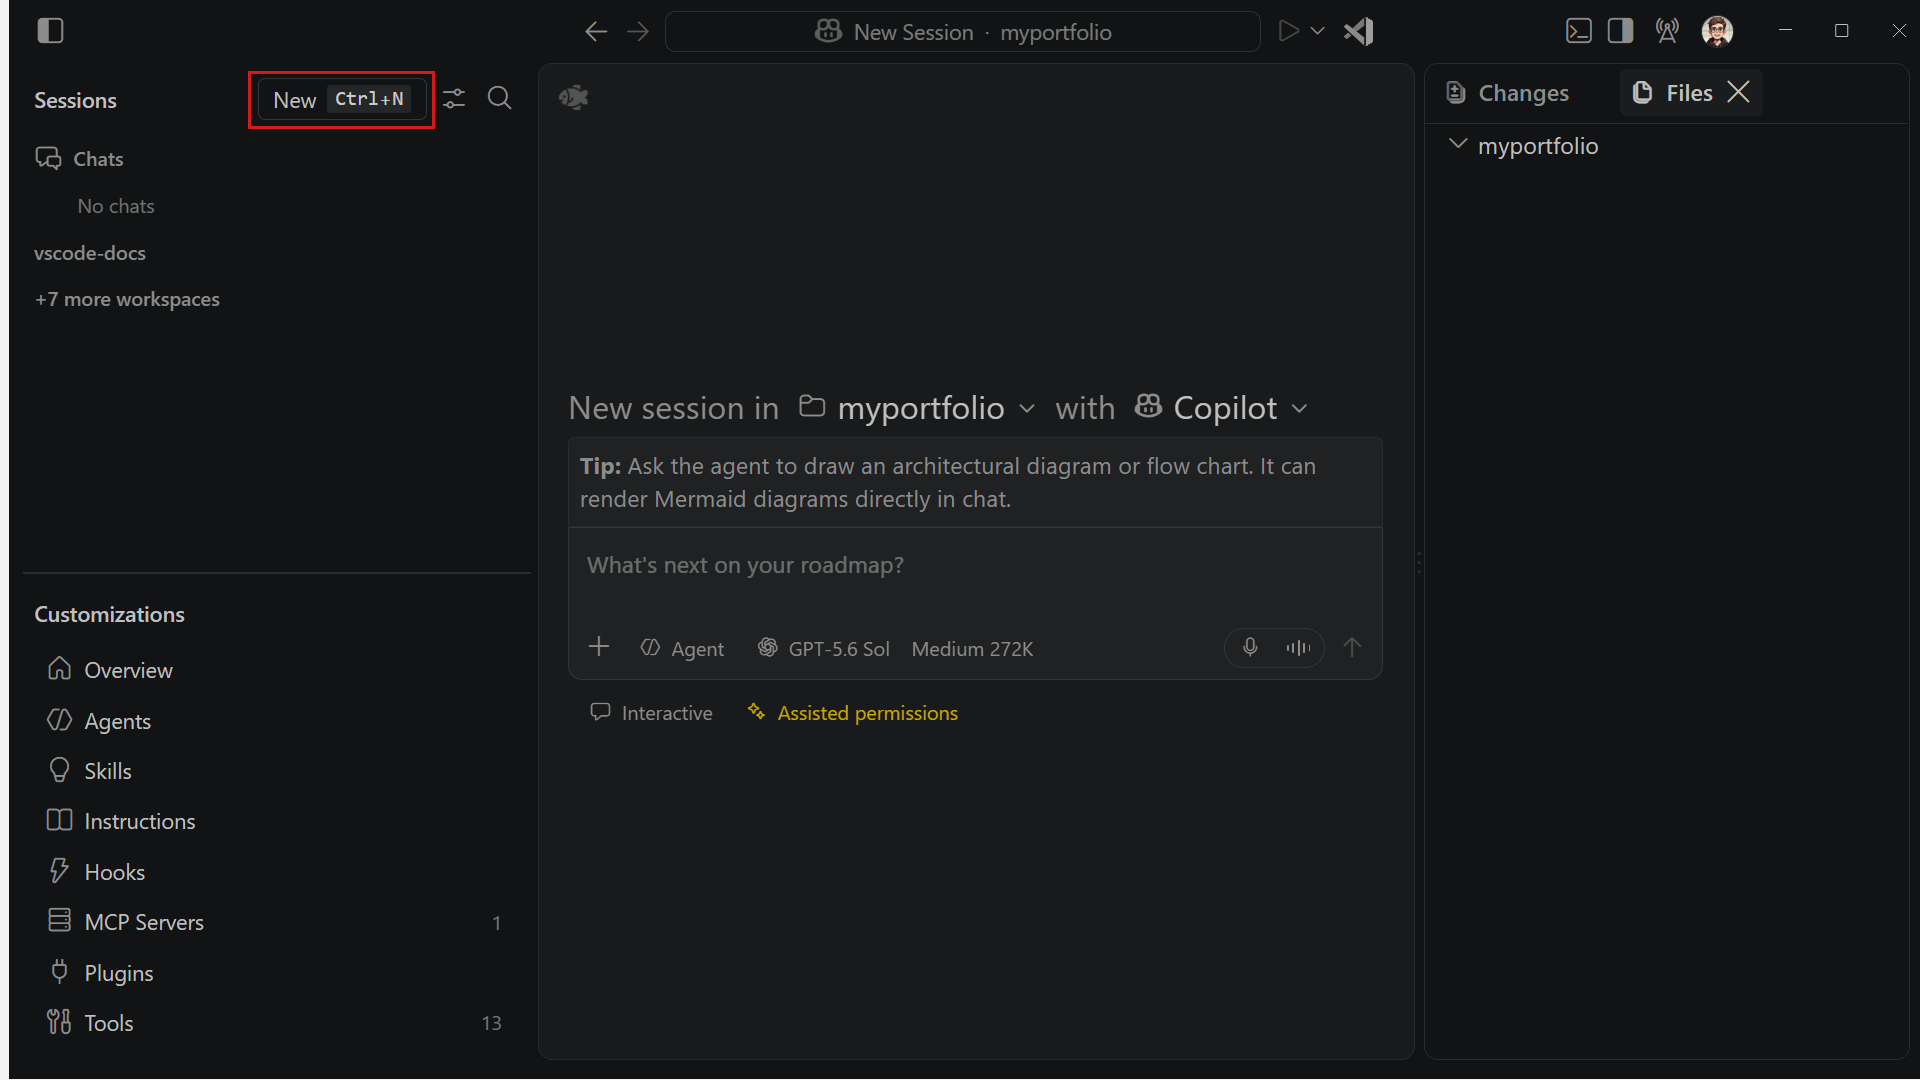Image resolution: width=1920 pixels, height=1080 pixels.
Task: Click the MCP Servers server icon
Action: coord(60,920)
